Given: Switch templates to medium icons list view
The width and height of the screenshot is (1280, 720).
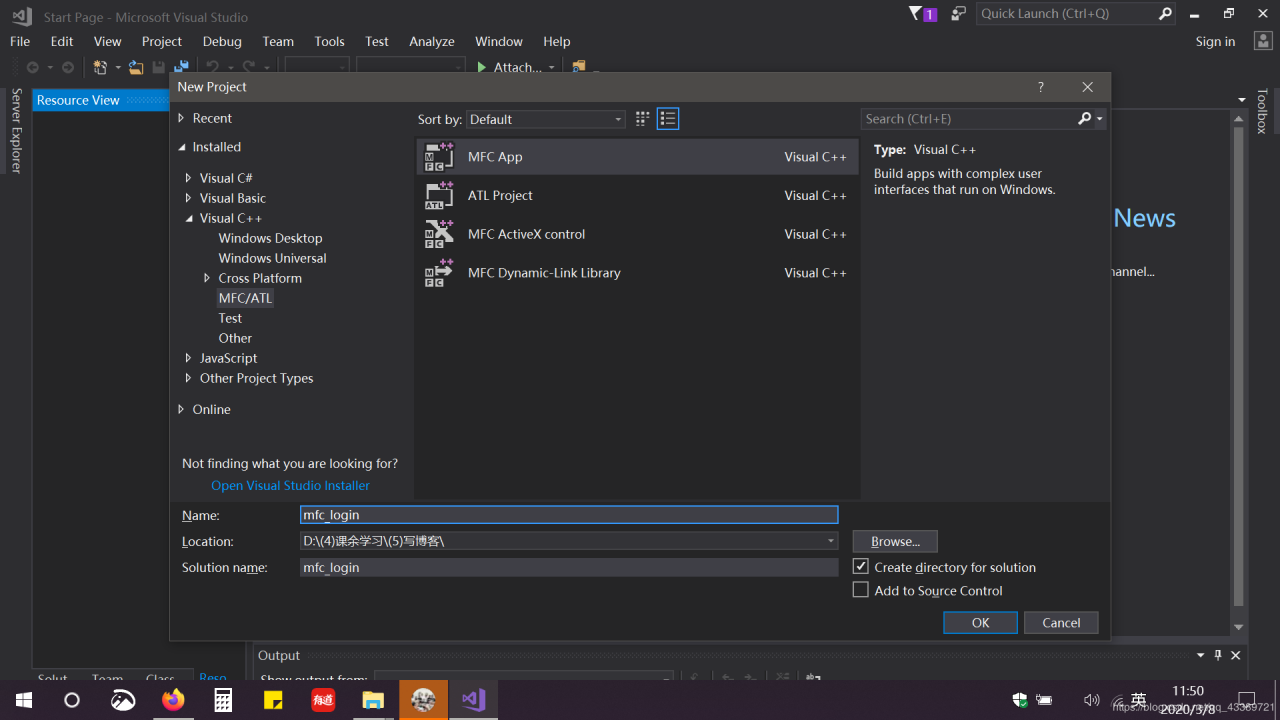Looking at the screenshot, I should [x=668, y=119].
